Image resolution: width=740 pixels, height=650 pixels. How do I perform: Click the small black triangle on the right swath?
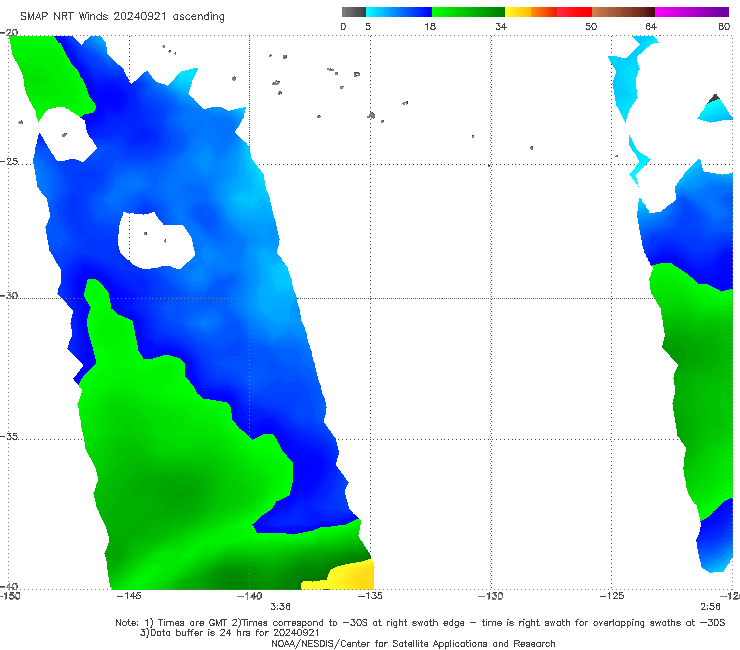click(x=715, y=98)
